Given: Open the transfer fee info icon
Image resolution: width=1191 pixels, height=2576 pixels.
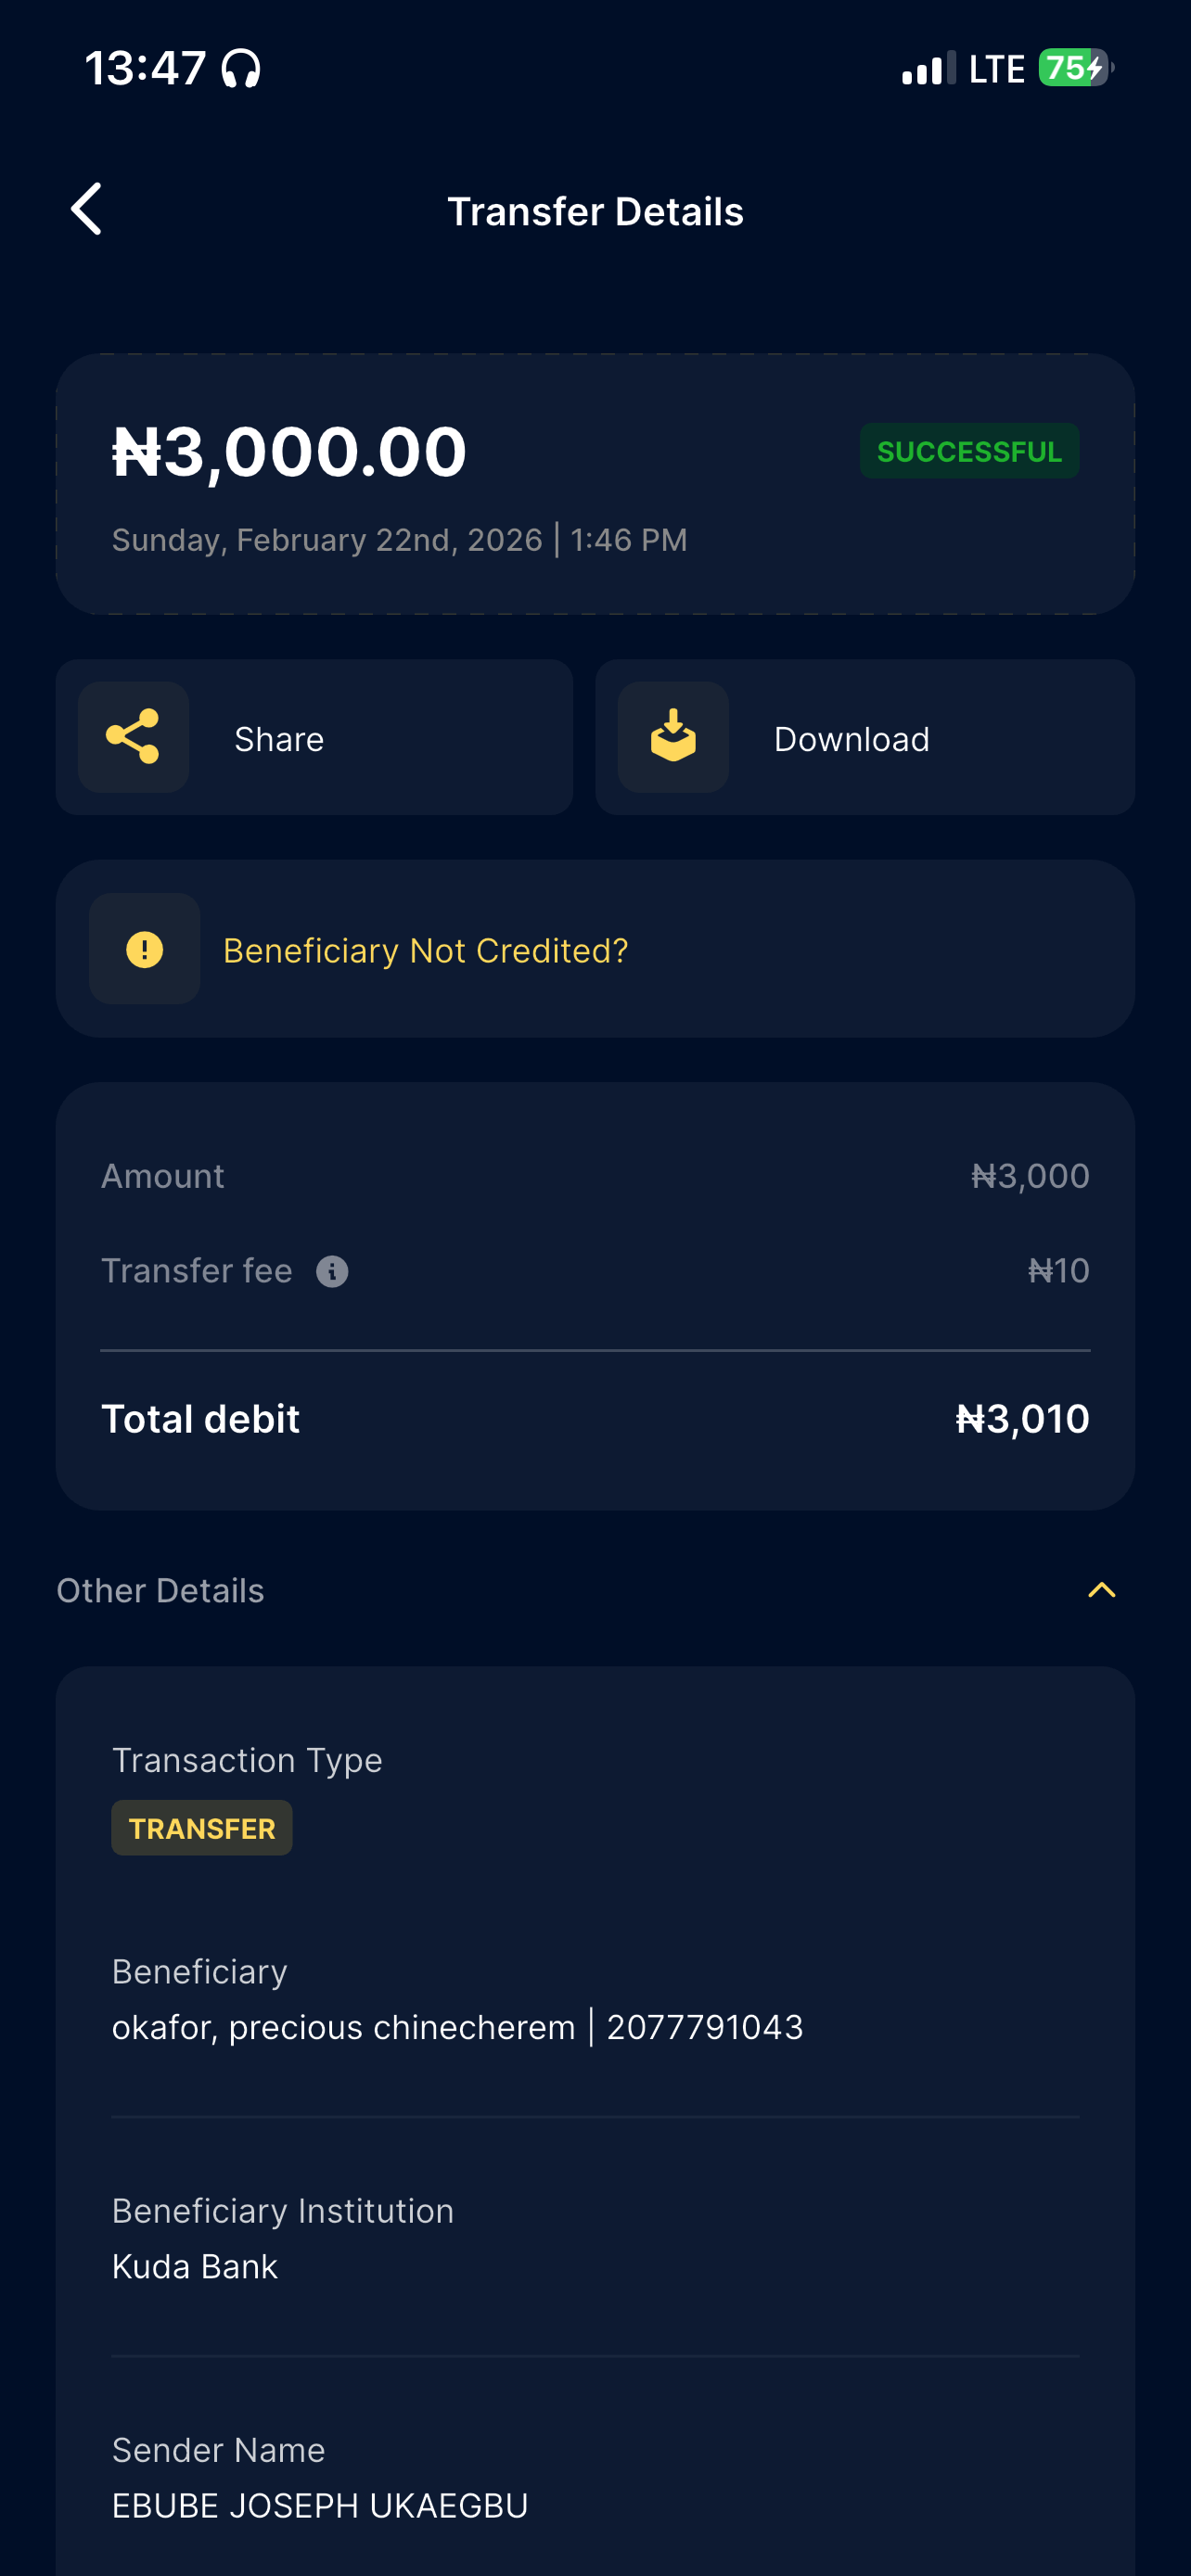Looking at the screenshot, I should (x=332, y=1271).
